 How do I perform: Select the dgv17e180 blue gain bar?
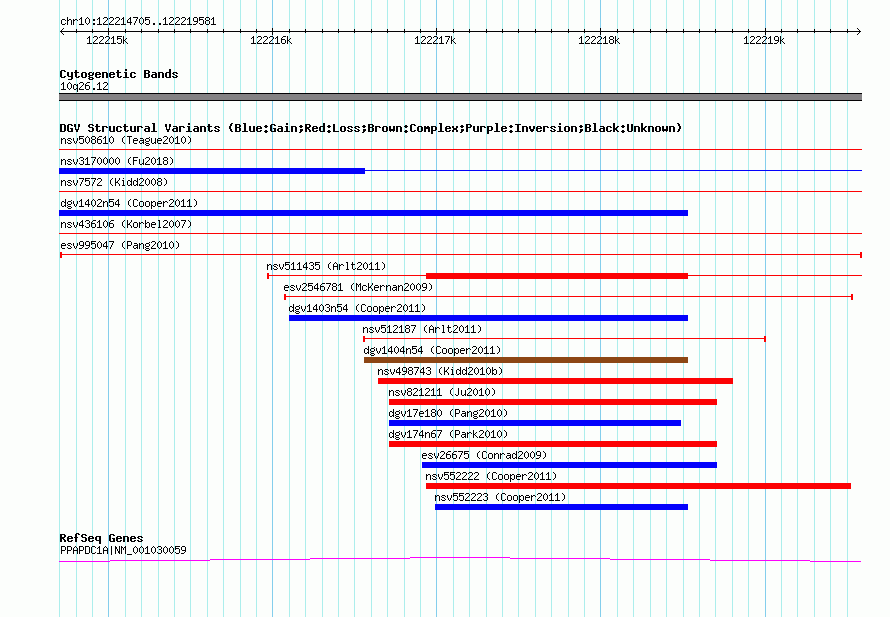point(535,423)
